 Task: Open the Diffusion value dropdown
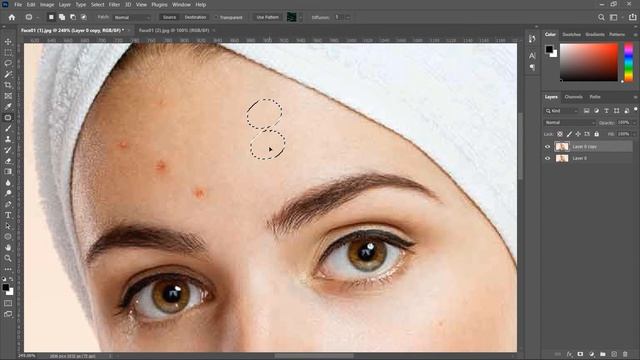point(348,18)
